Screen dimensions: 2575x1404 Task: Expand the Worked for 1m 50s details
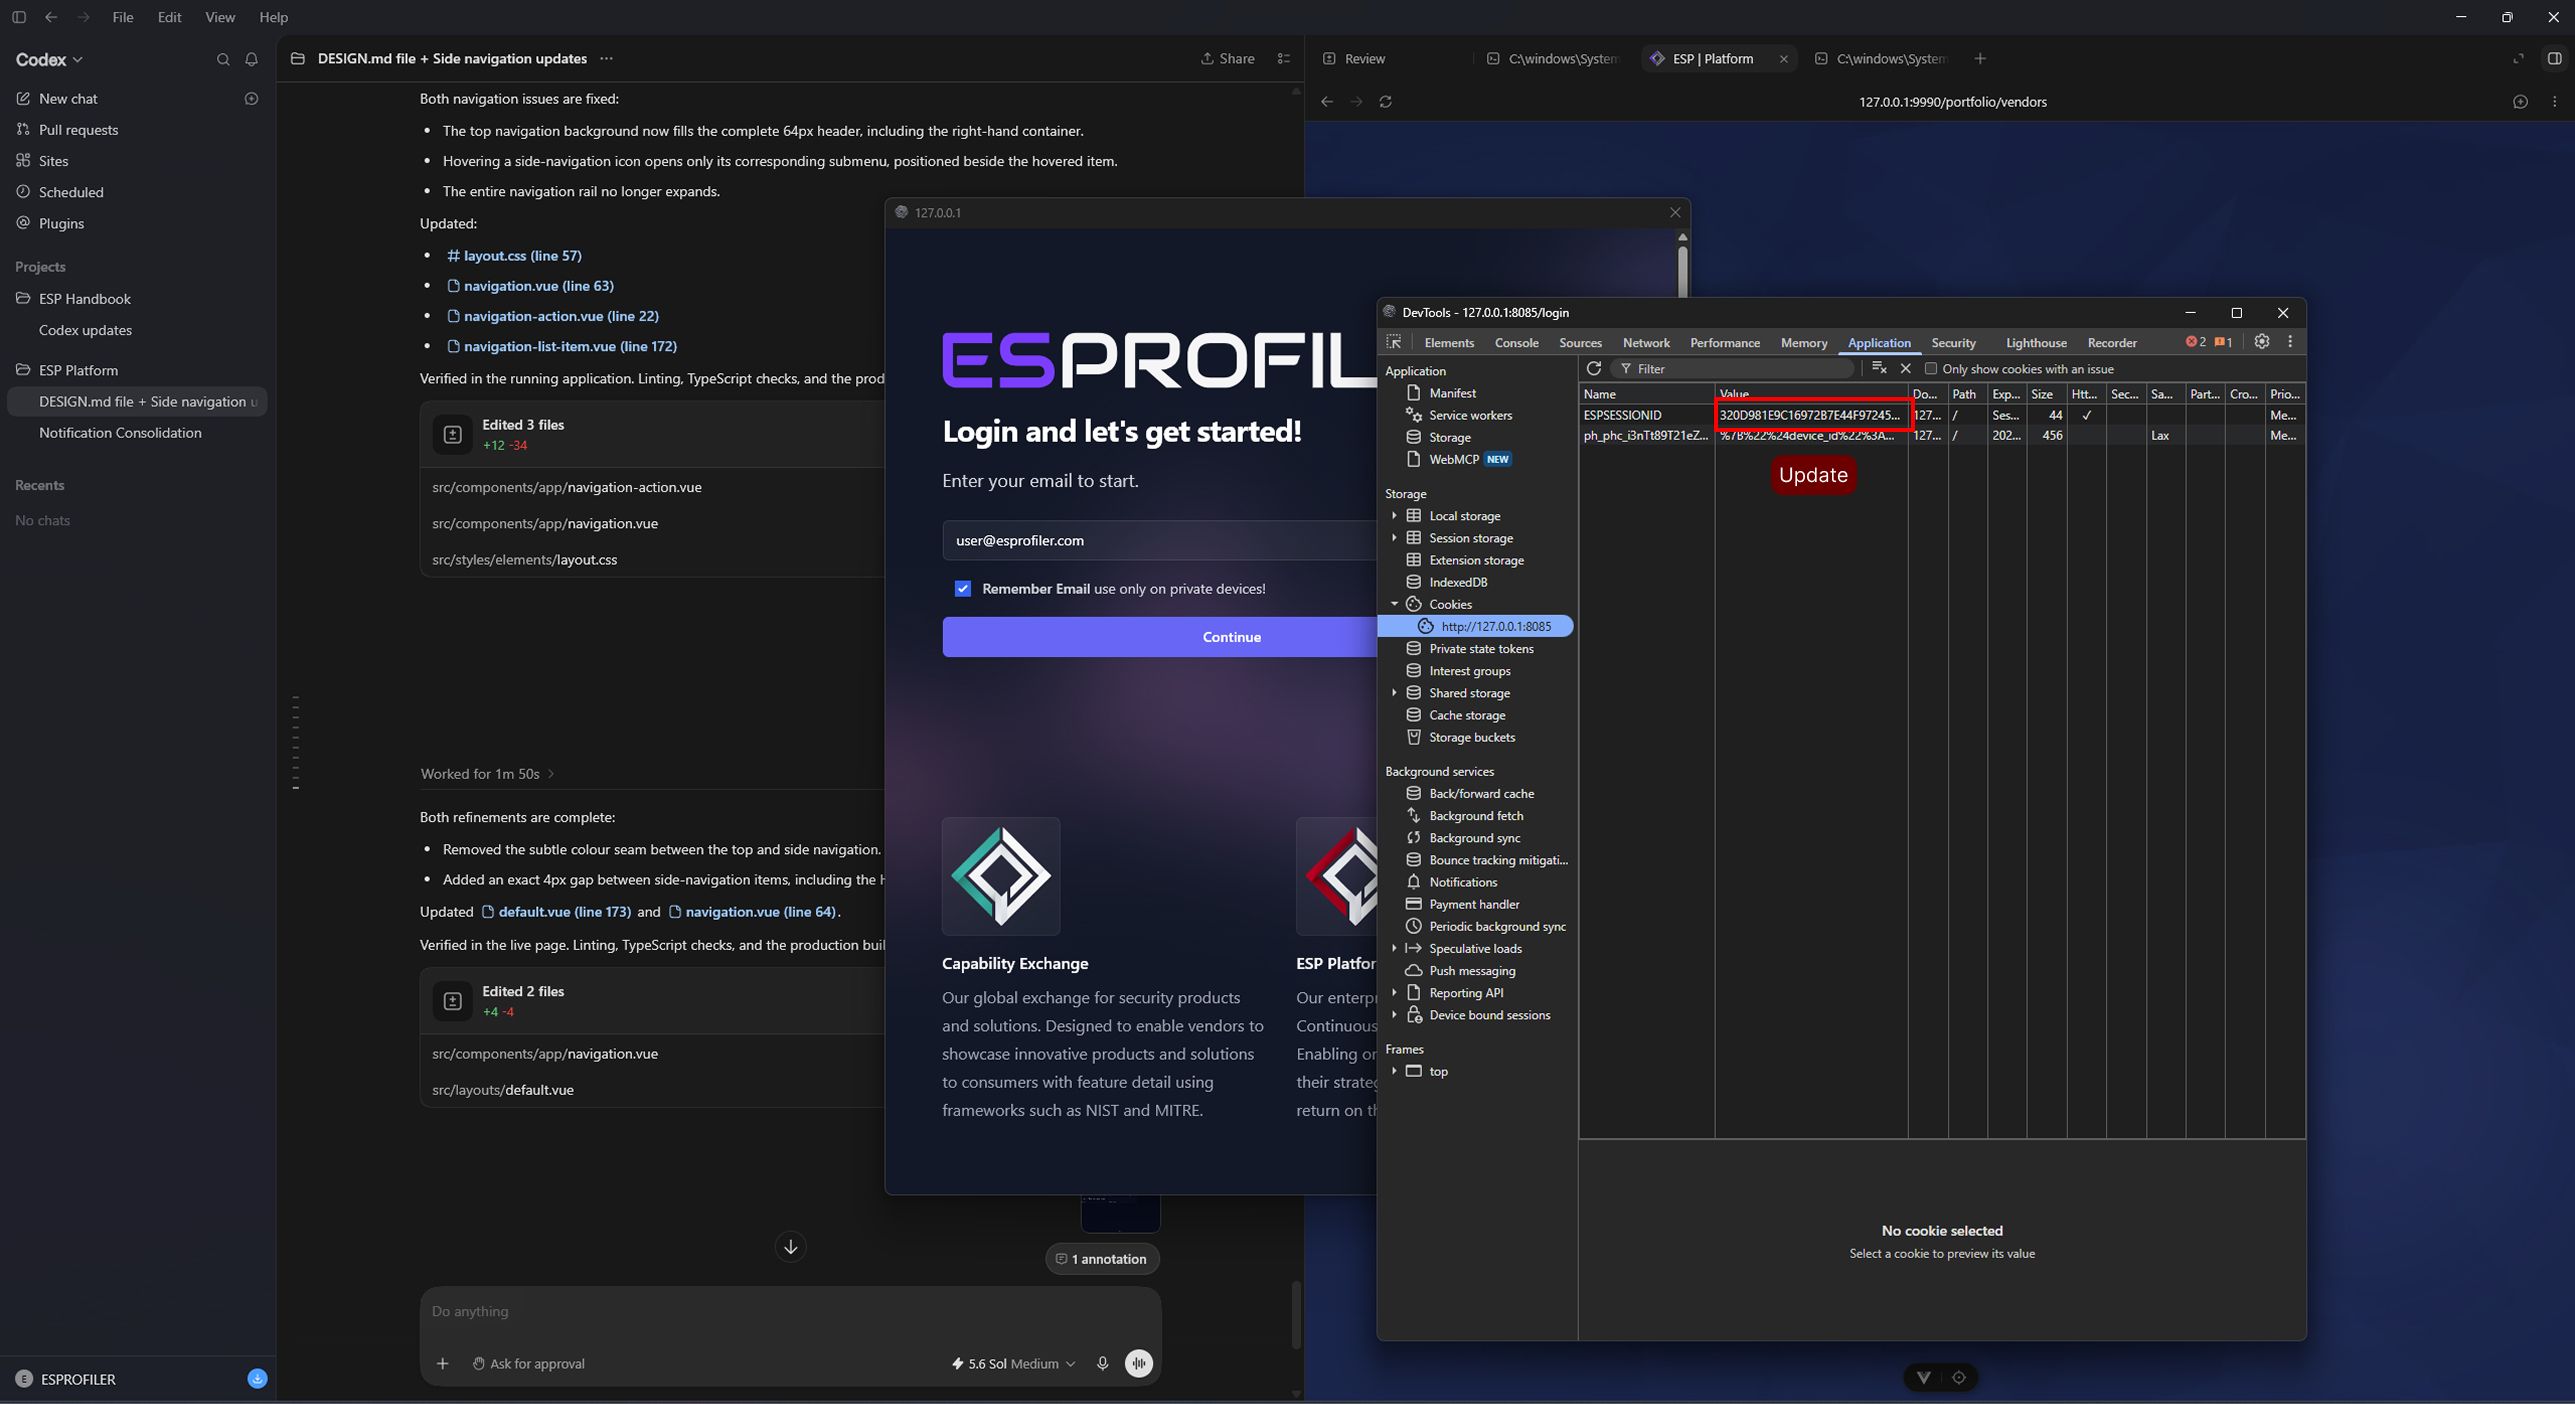487,774
